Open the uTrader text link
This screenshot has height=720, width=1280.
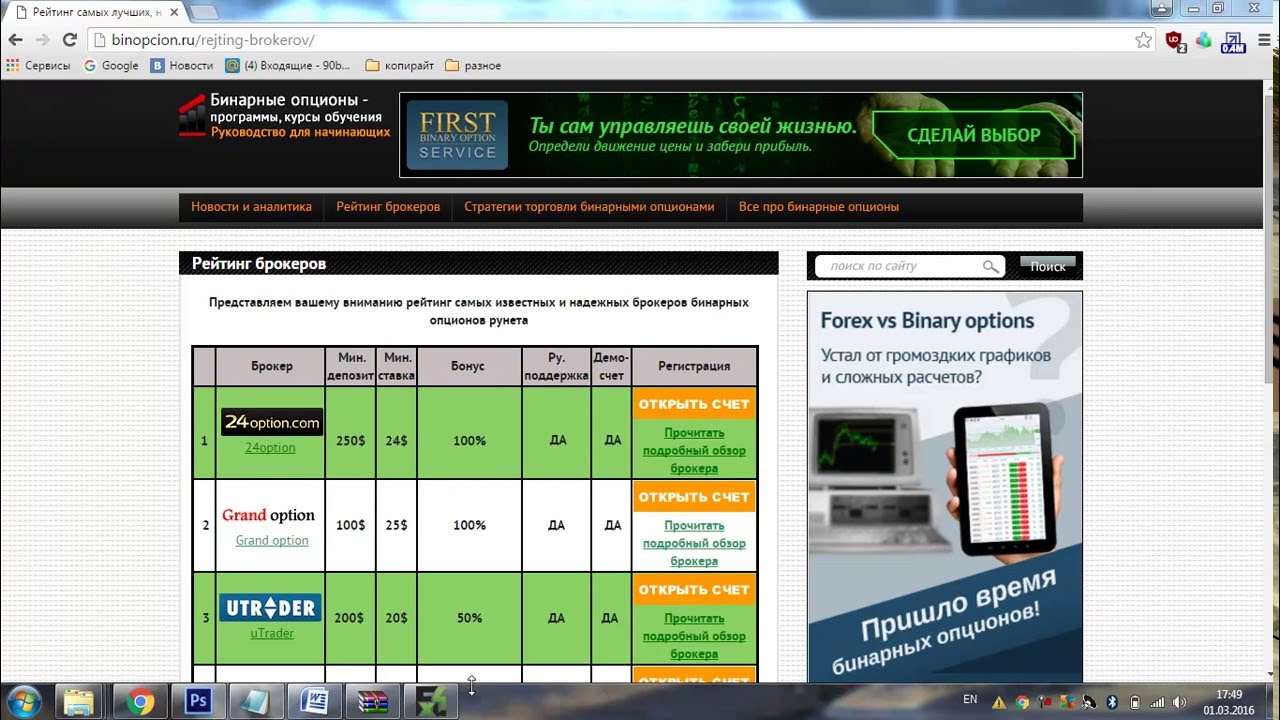click(x=272, y=633)
